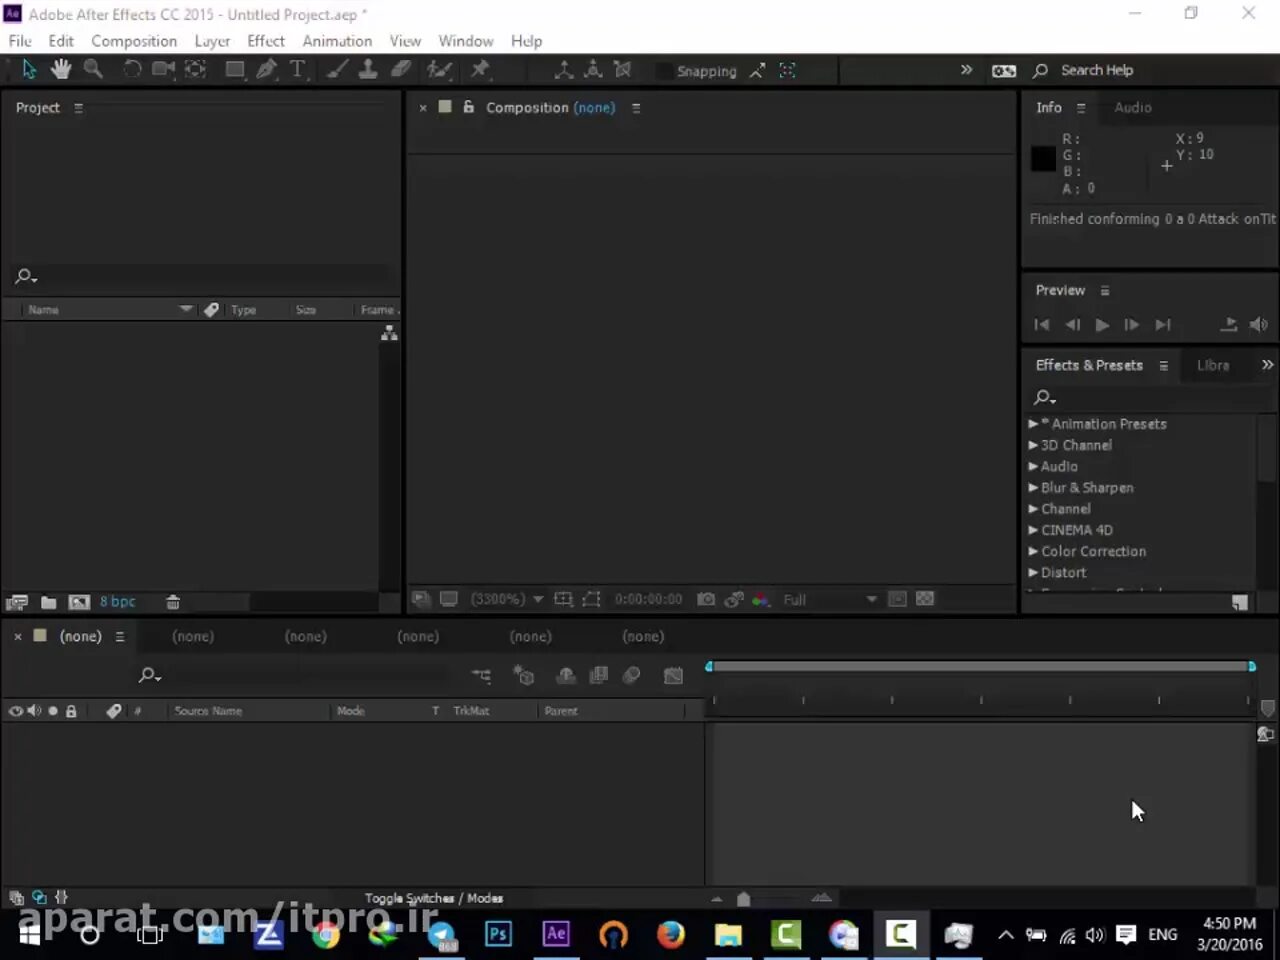Select the Horizontal Type tool

(x=297, y=69)
